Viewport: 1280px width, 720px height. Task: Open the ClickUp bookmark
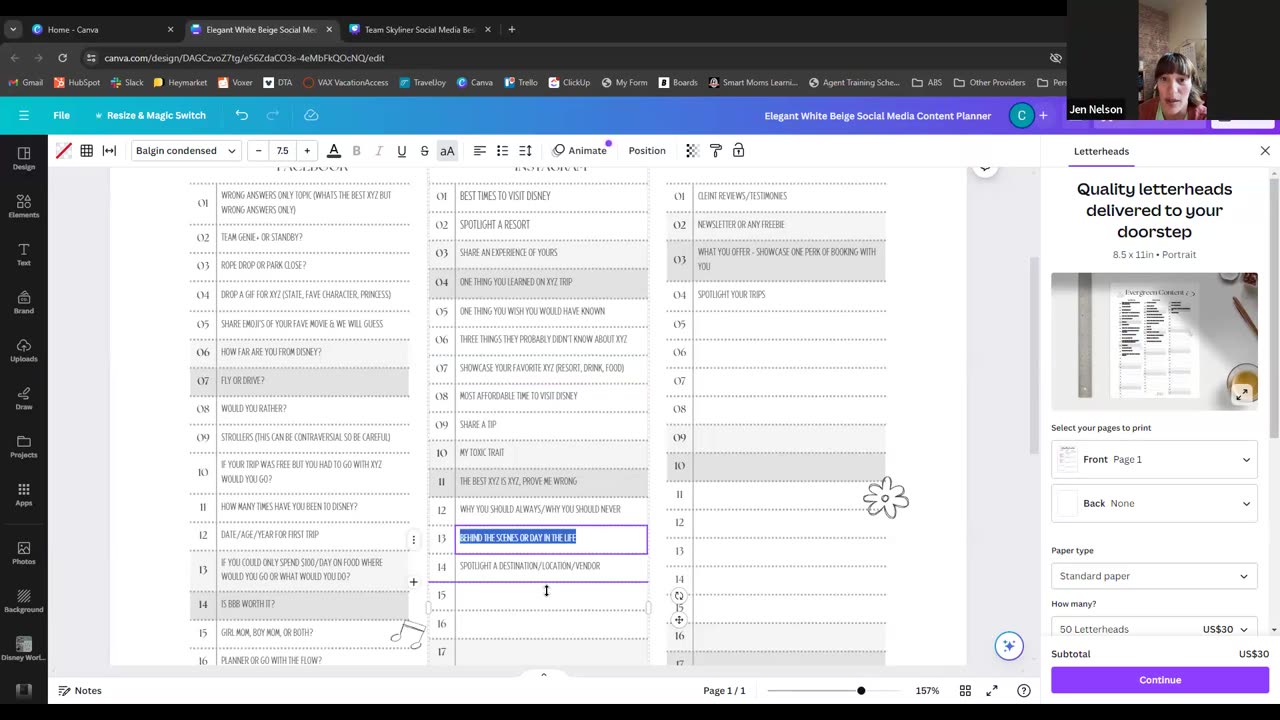coord(569,82)
